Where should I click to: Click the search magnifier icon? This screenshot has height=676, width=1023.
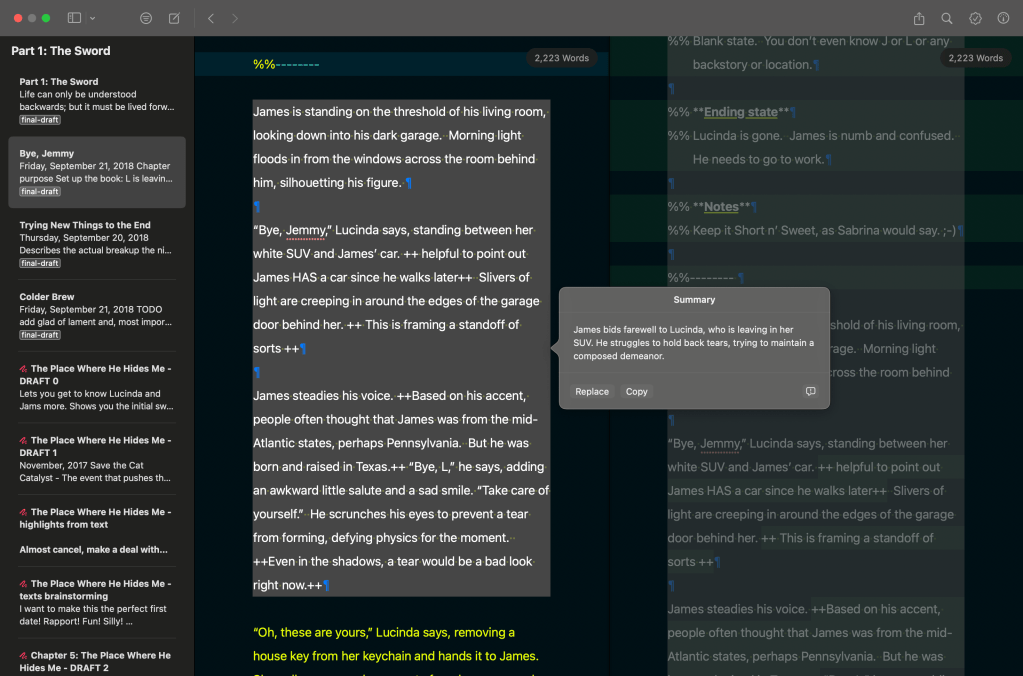pos(947,18)
